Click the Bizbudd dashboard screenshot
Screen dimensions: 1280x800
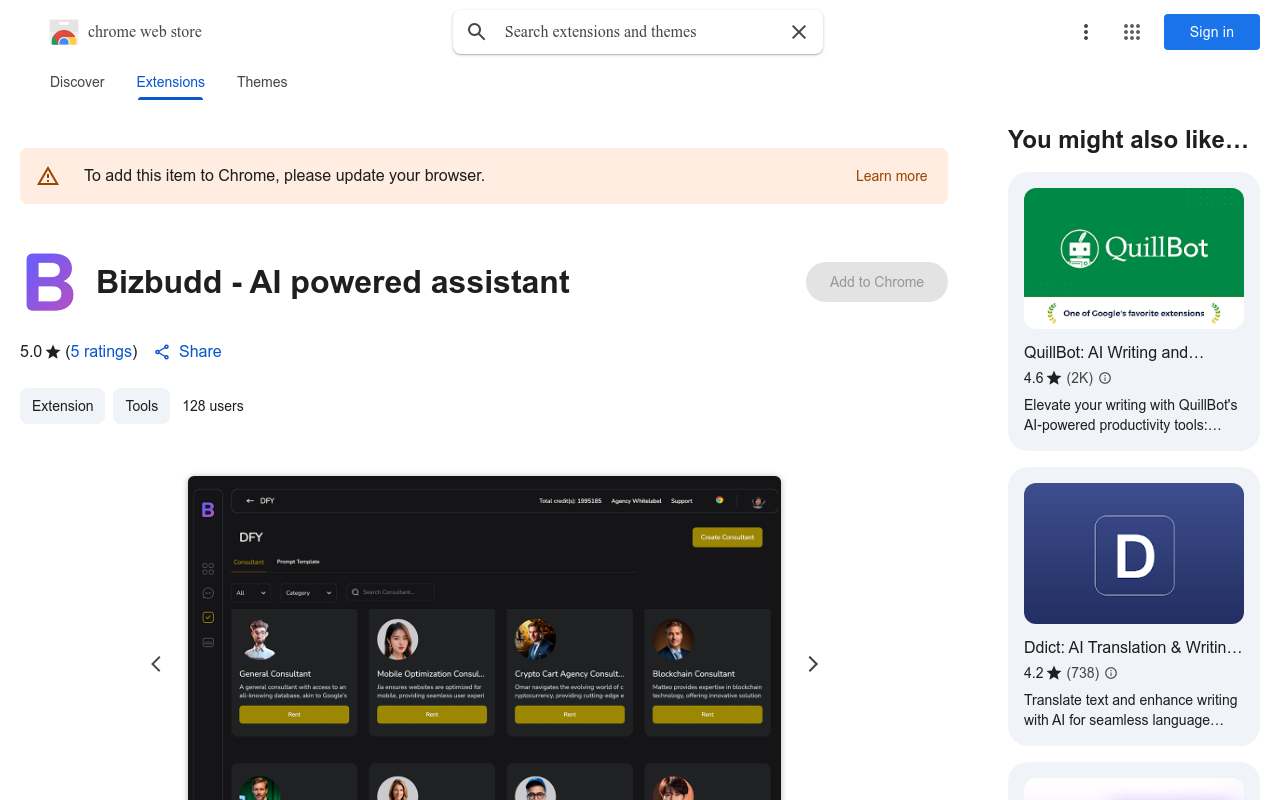tap(484, 638)
